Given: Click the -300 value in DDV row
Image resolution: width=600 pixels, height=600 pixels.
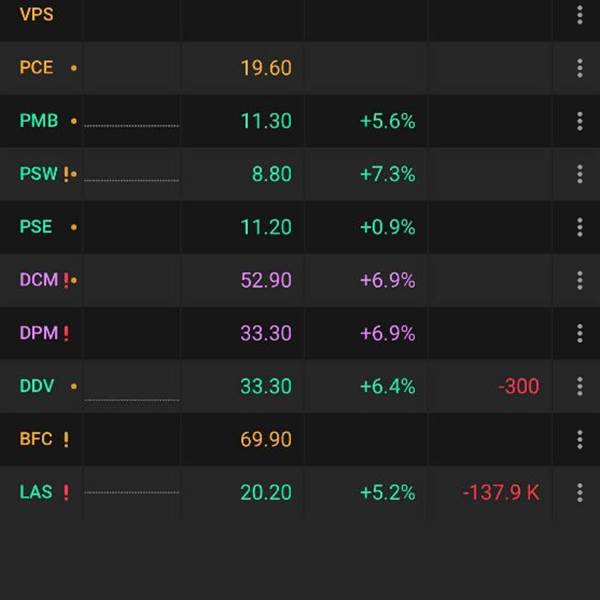Looking at the screenshot, I should tap(518, 386).
